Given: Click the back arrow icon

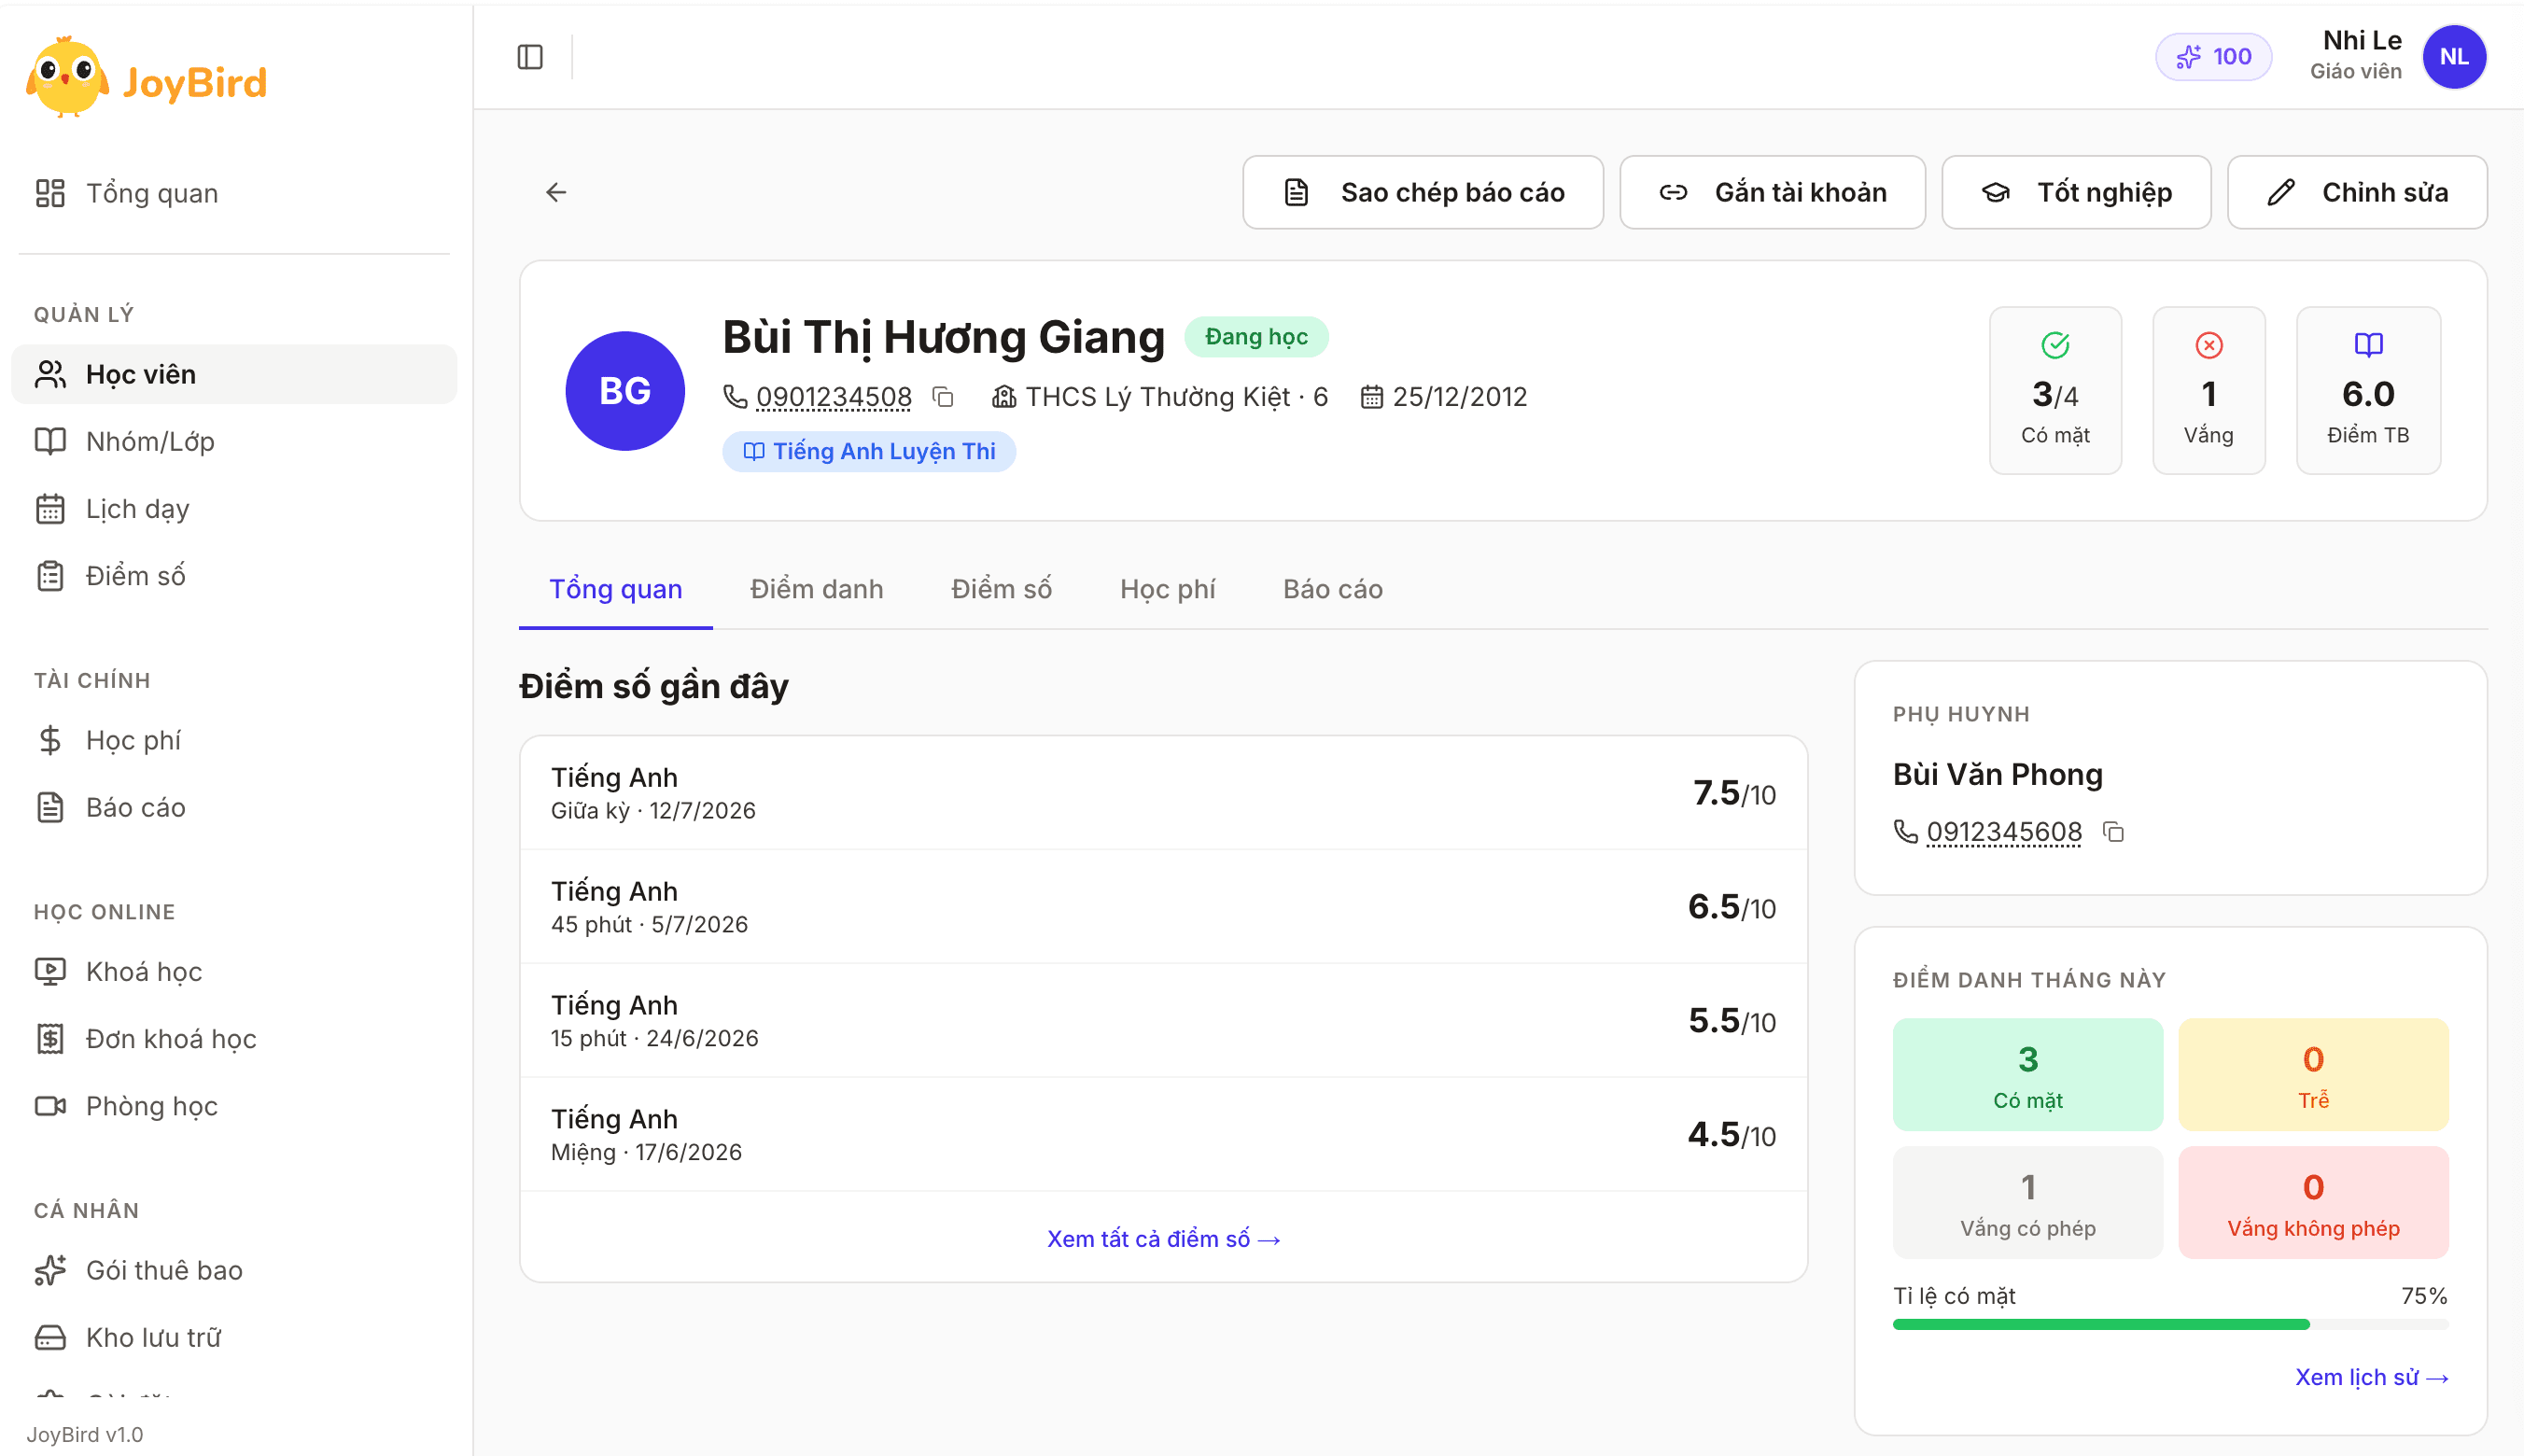Looking at the screenshot, I should click(556, 192).
